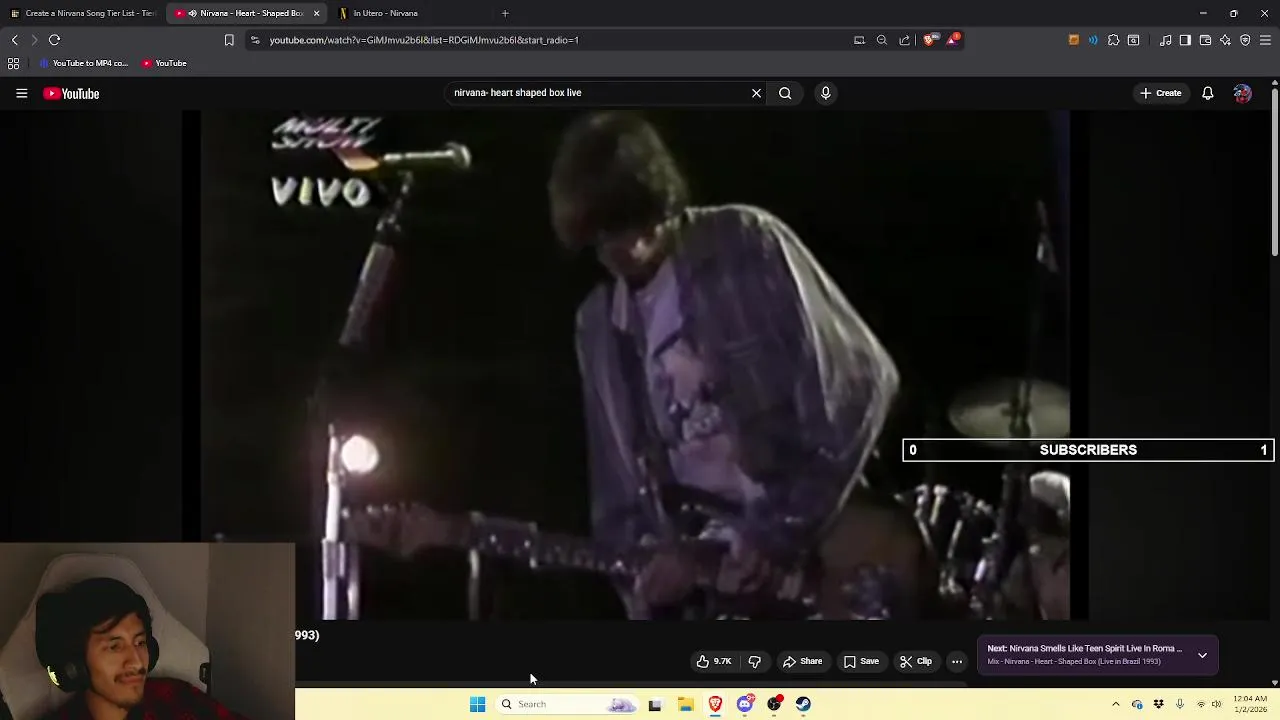Open the Brave Wallet icon

click(x=1205, y=40)
